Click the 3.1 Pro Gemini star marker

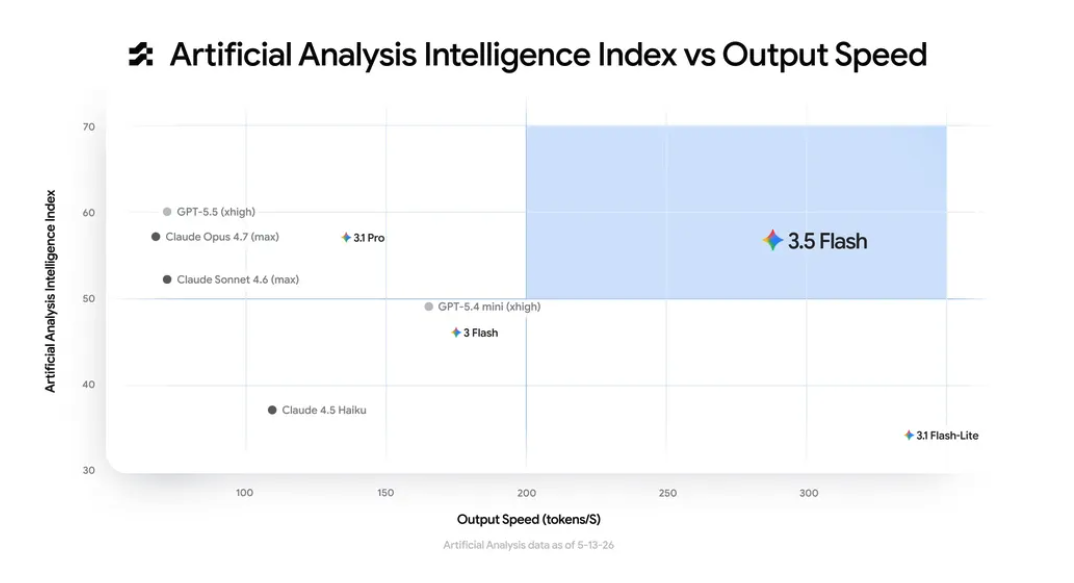click(x=347, y=238)
